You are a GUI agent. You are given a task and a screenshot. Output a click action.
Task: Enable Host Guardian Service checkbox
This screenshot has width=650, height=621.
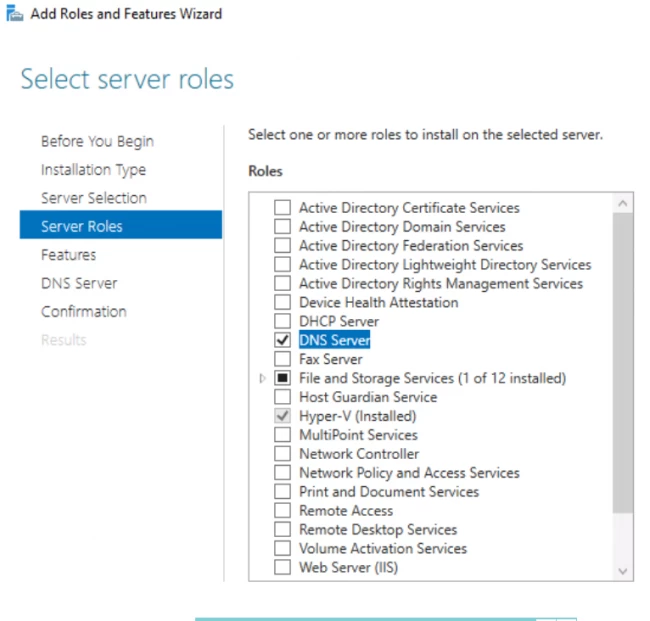tap(282, 397)
